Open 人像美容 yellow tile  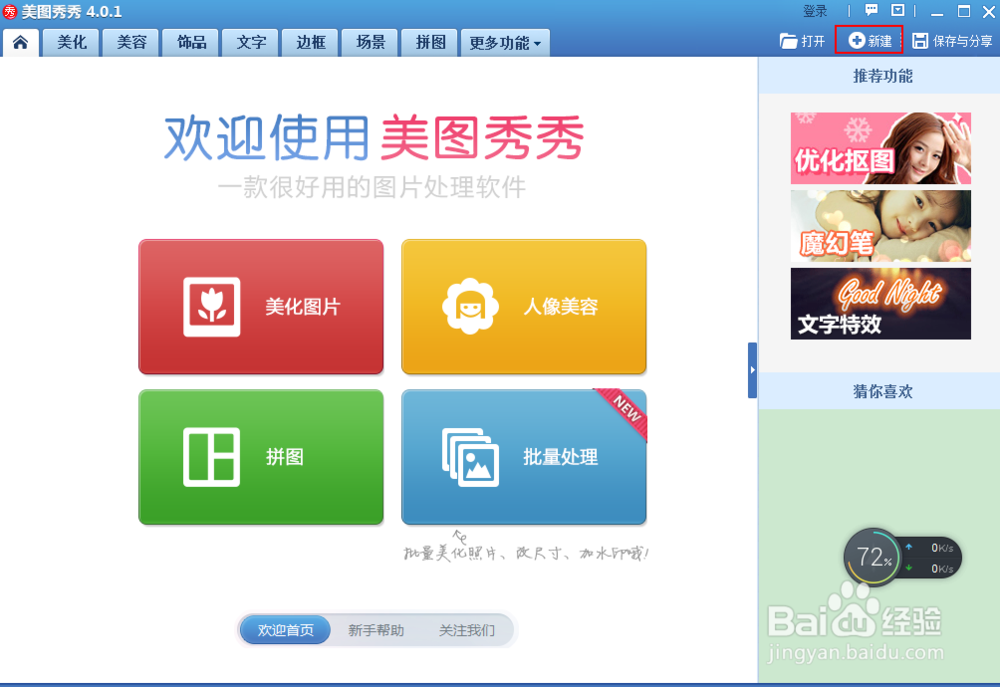[x=524, y=307]
